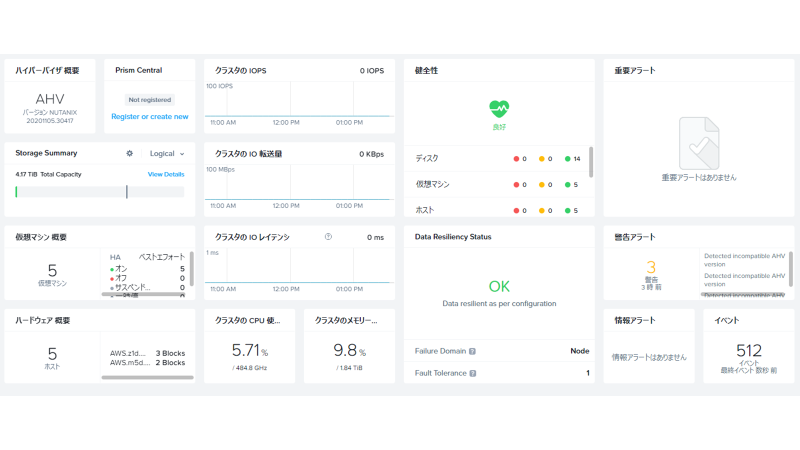Image resolution: width=800 pixels, height=450 pixels.
Task: Click the VM summary panel vertical scrollbar
Action: pos(192,268)
